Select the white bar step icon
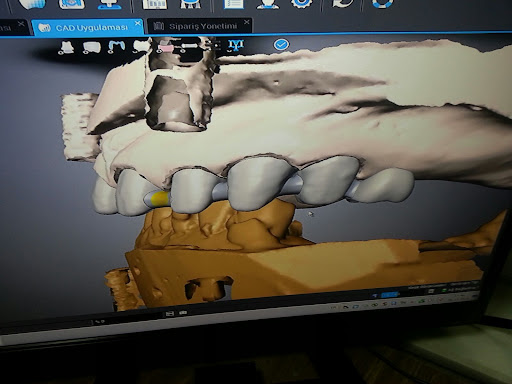 coord(189,46)
